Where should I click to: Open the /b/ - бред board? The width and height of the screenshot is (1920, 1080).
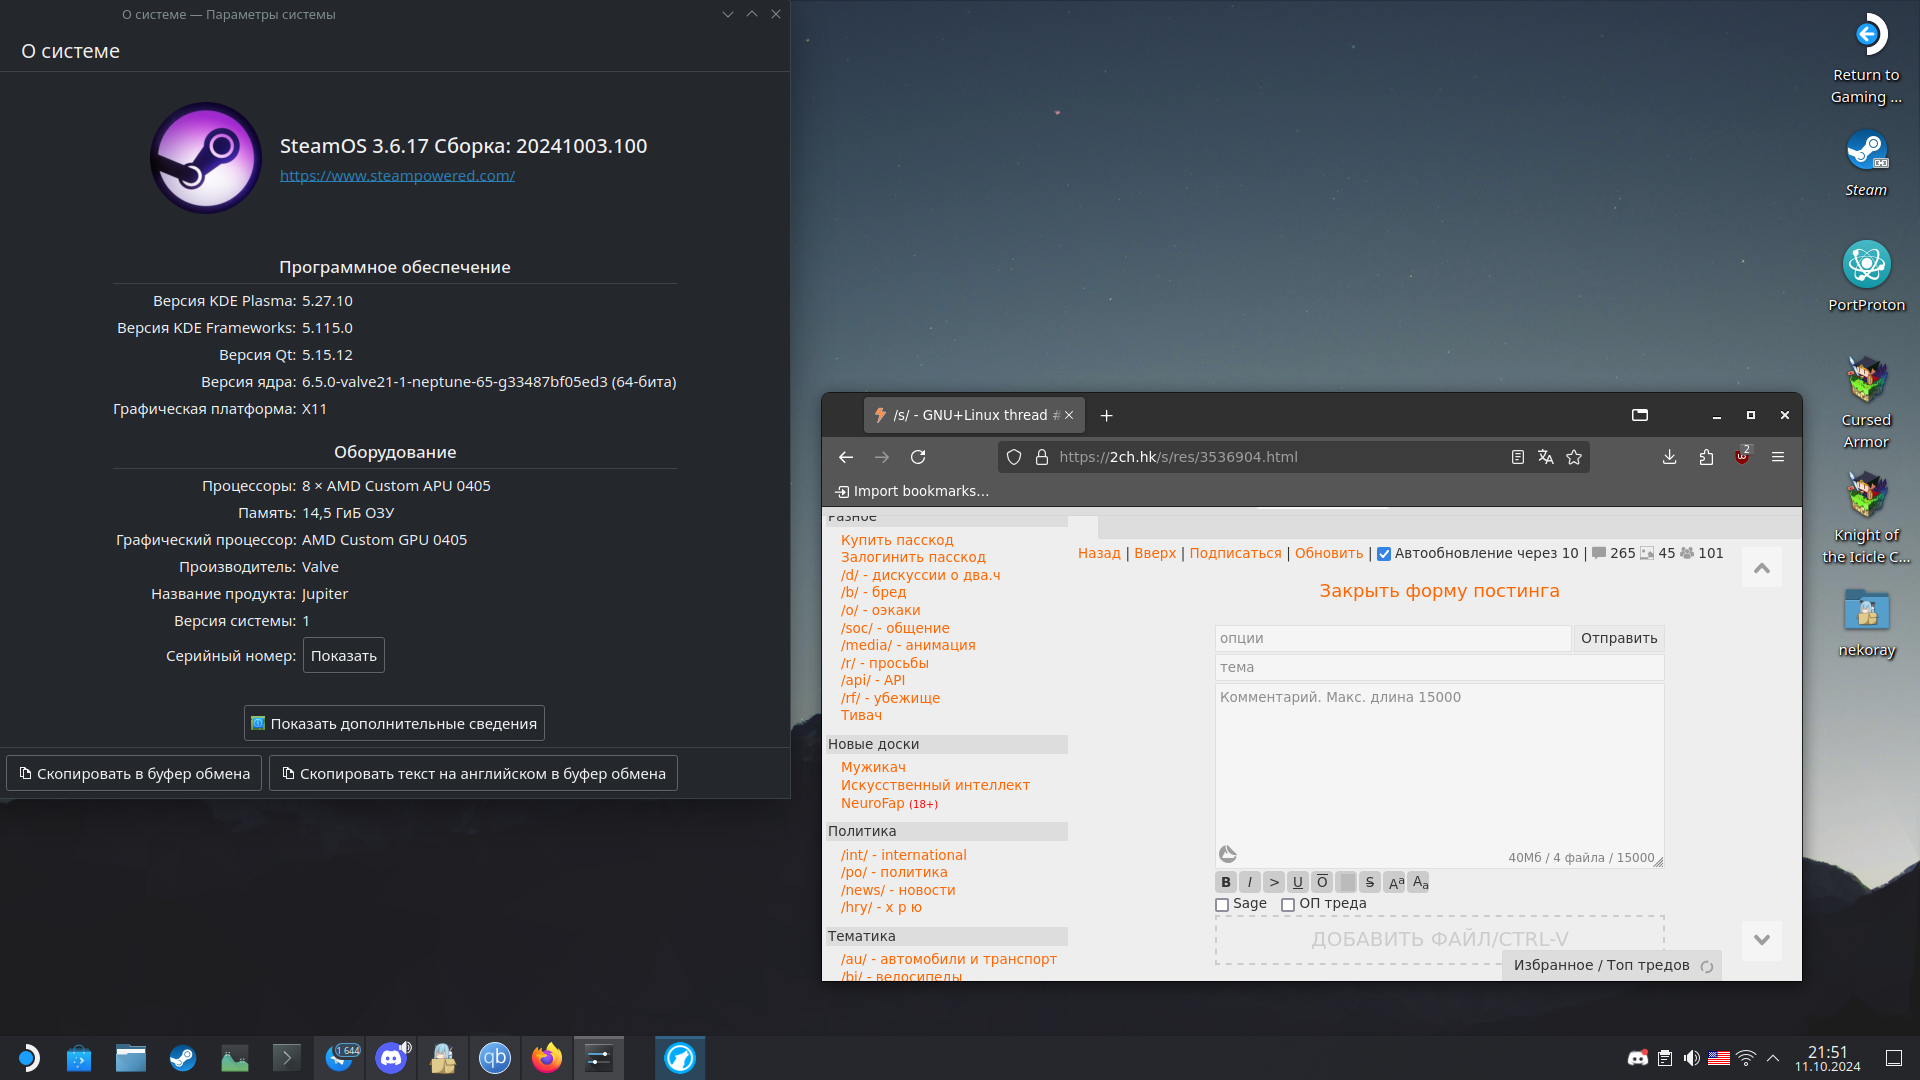click(x=873, y=592)
